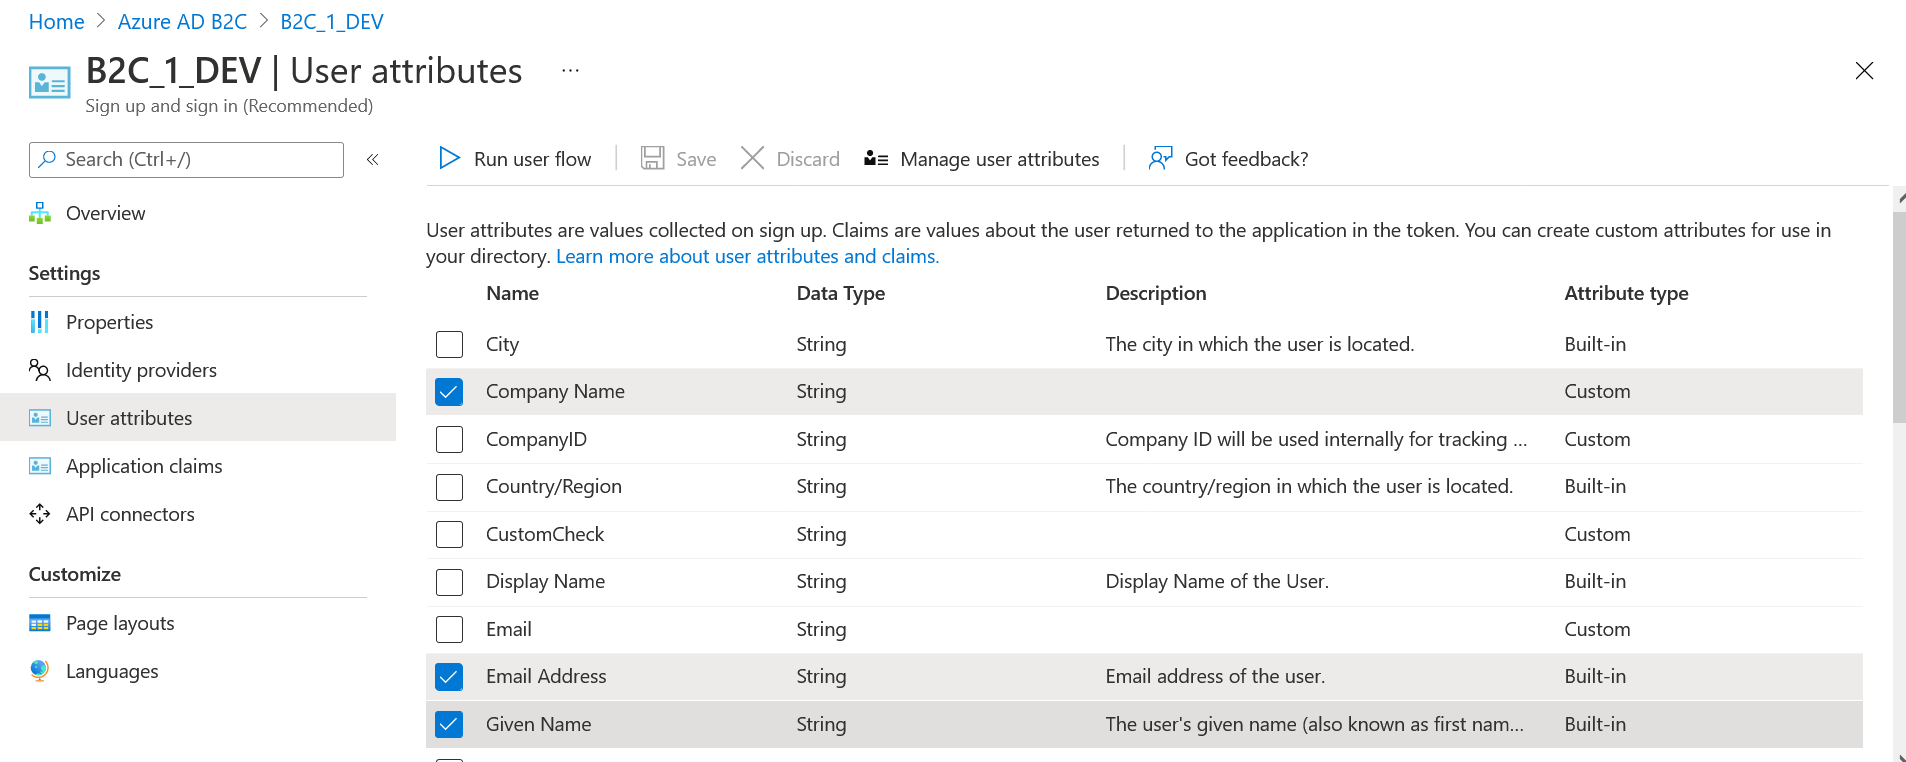The image size is (1906, 762).
Task: Click the search magnifier icon
Action: tap(47, 159)
